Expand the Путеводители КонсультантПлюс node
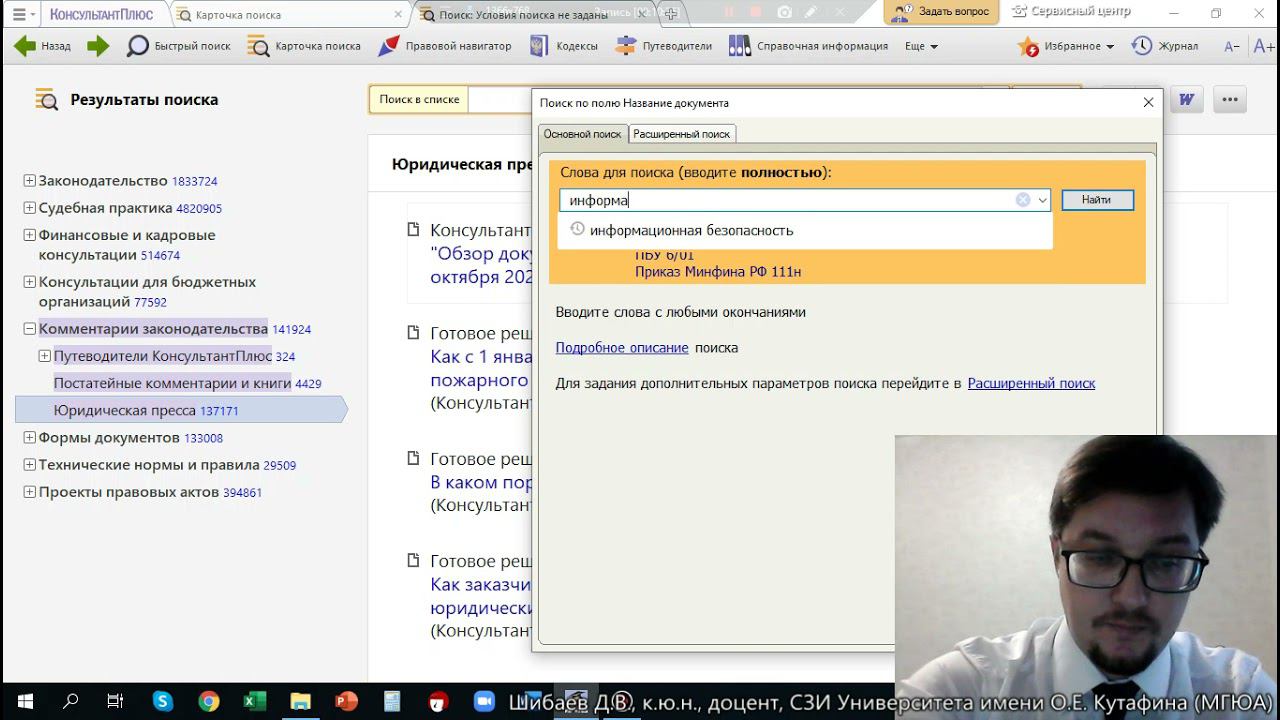Viewport: 1280px width, 720px height. point(44,356)
